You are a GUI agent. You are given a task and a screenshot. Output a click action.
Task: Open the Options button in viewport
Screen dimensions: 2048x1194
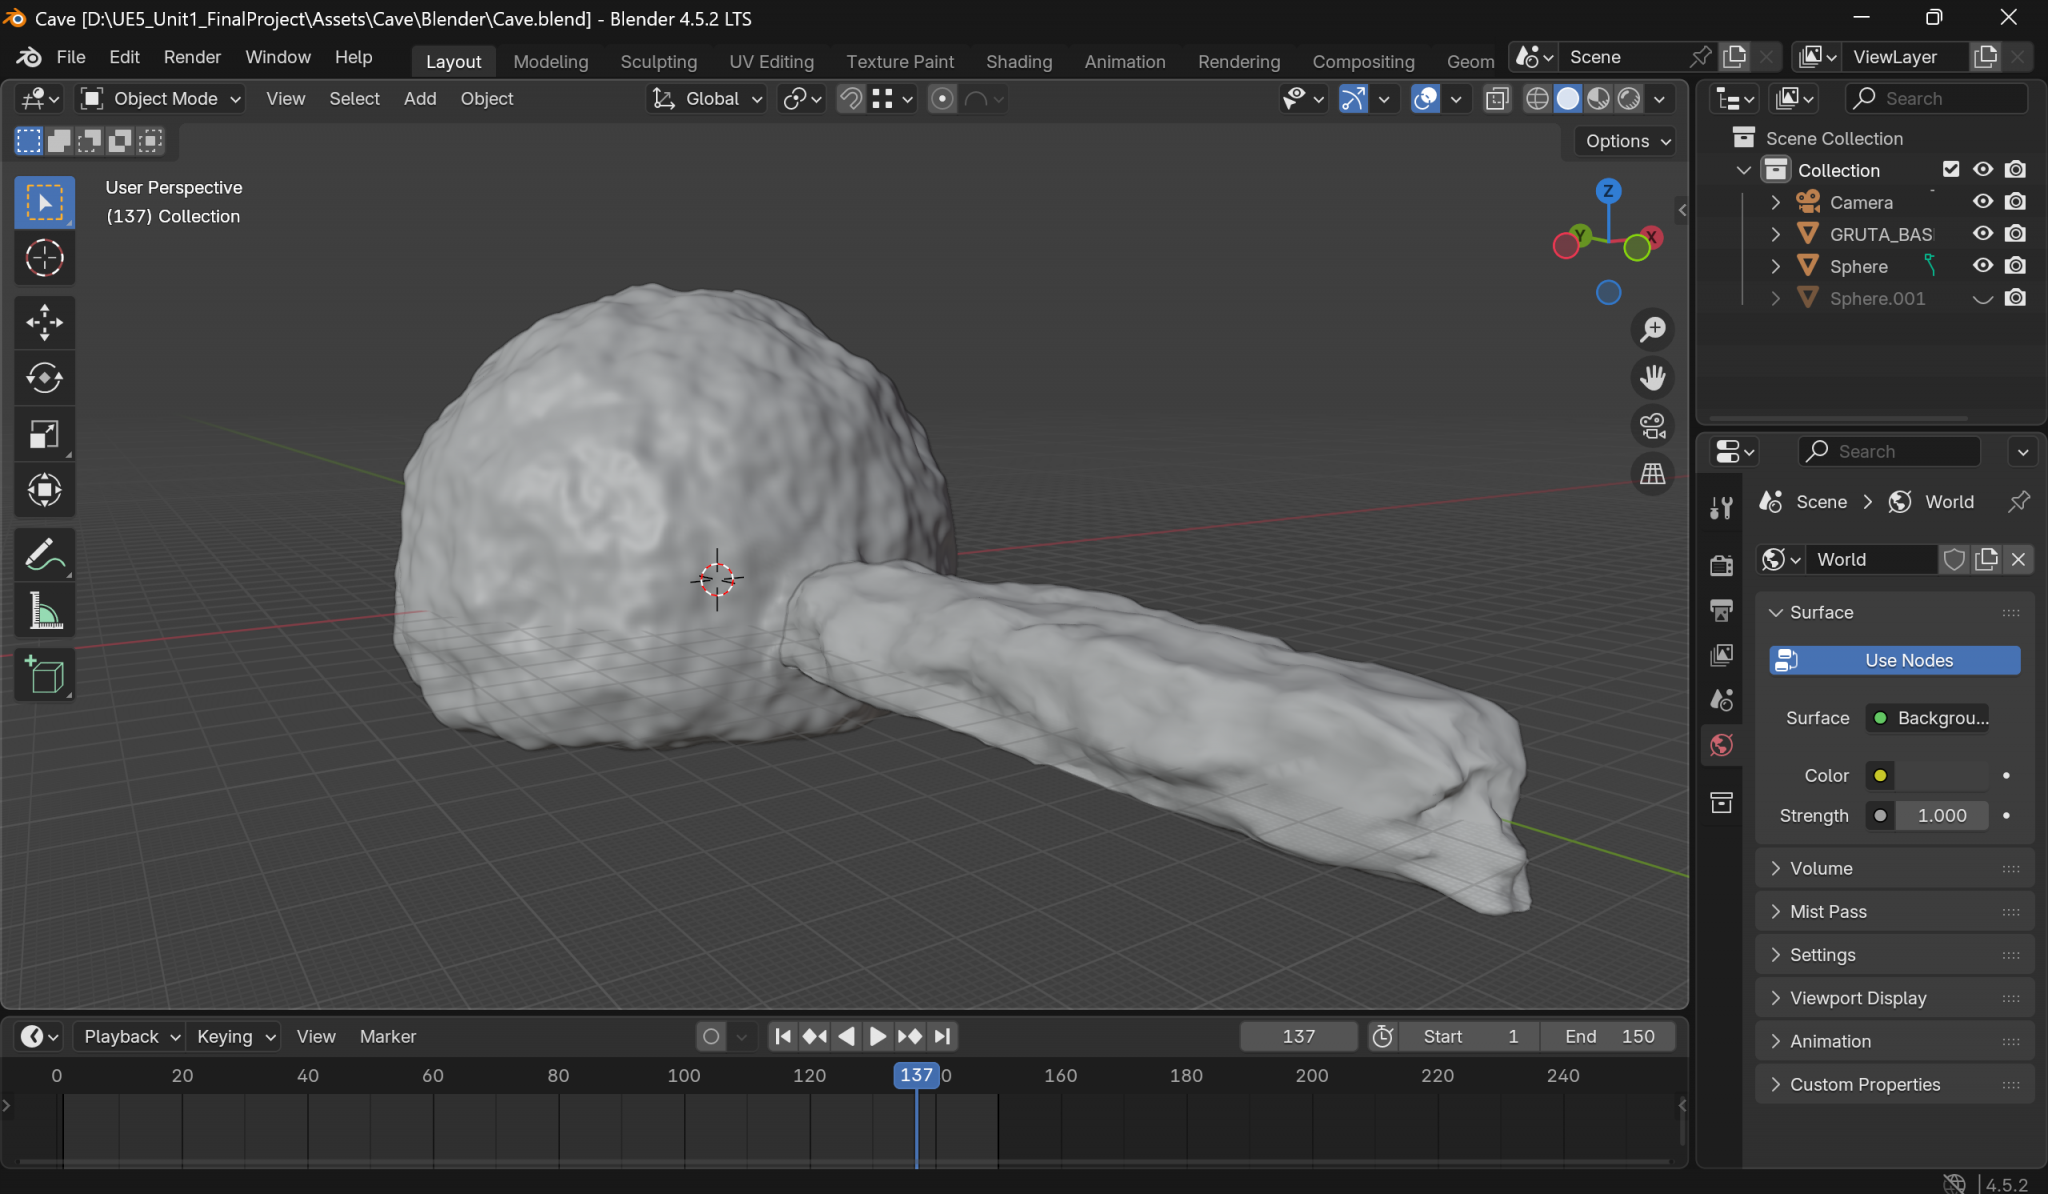(1627, 141)
